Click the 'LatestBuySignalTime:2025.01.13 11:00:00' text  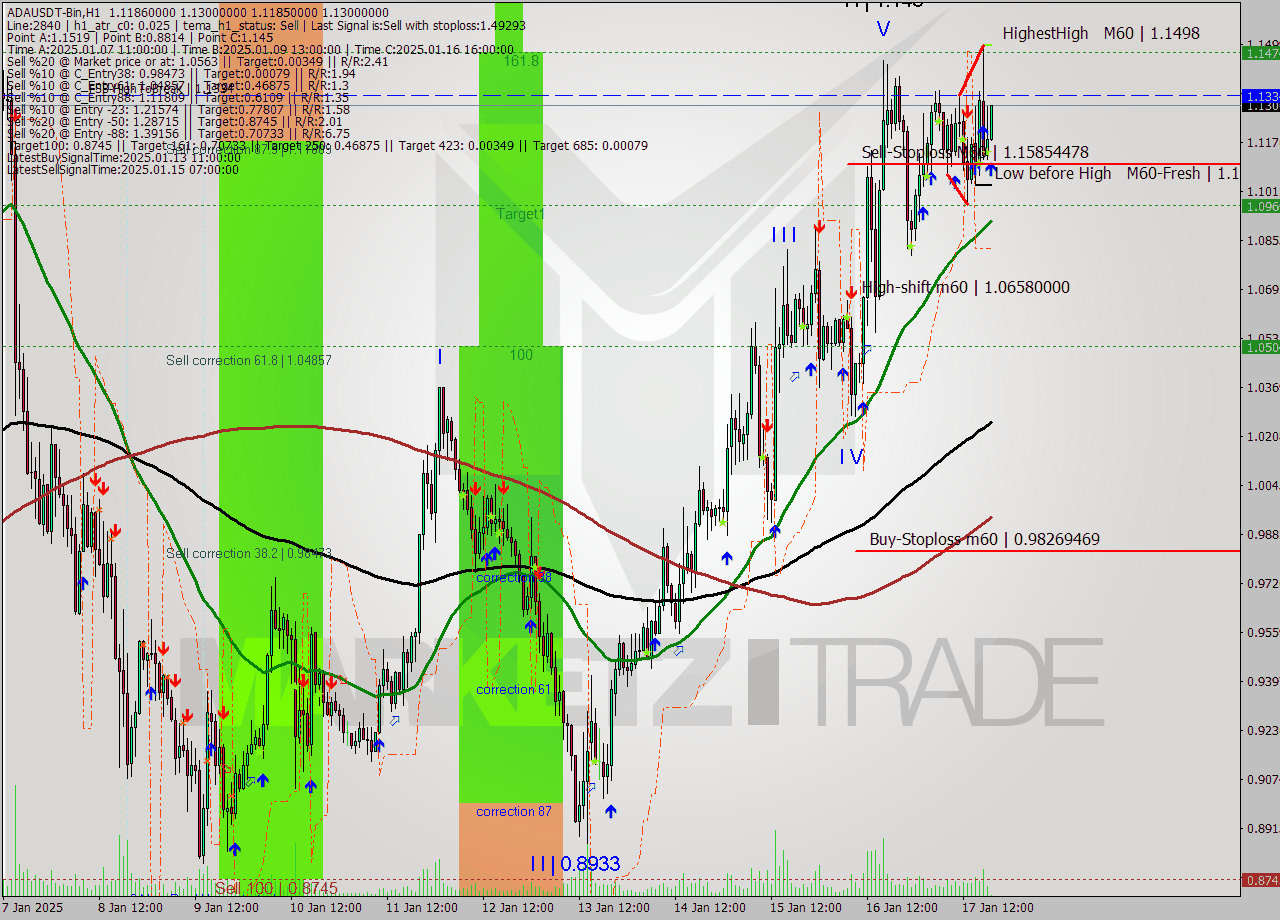tap(122, 157)
